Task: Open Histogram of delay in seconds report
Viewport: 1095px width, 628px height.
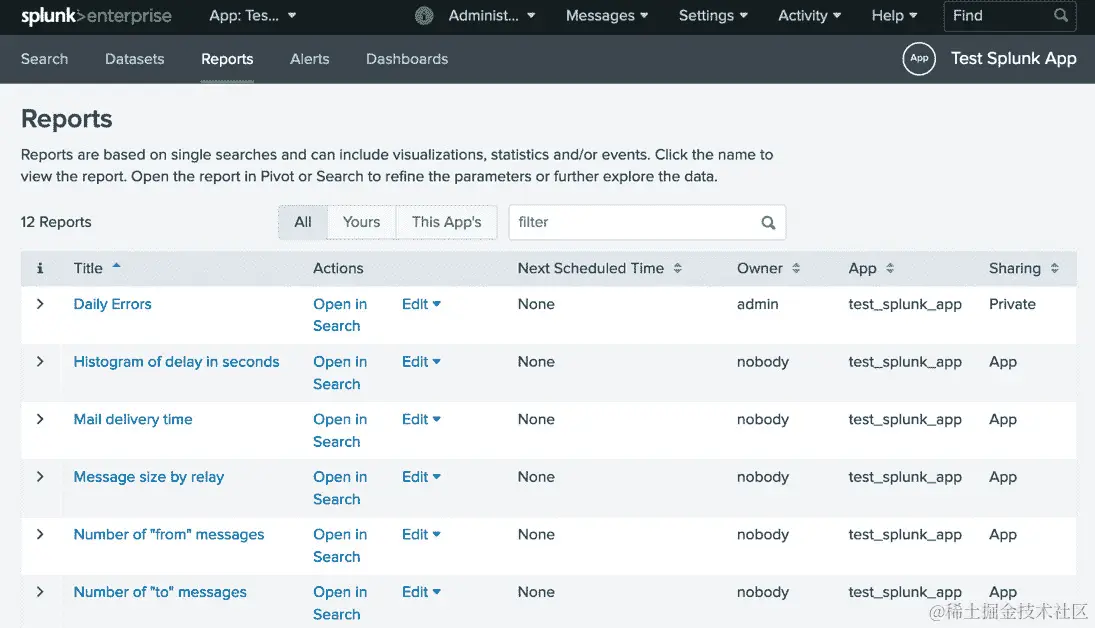Action: tap(176, 362)
